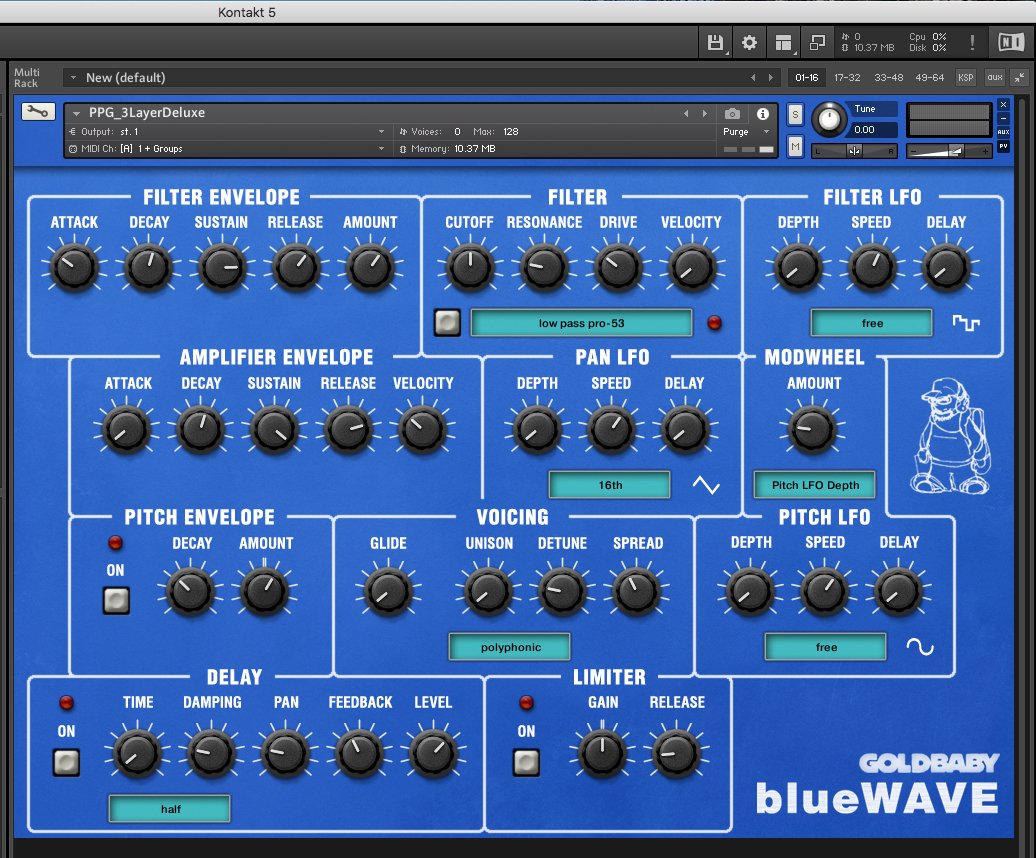Click the Tune knob in the header
Viewport: 1036px width, 858px height.
click(829, 120)
